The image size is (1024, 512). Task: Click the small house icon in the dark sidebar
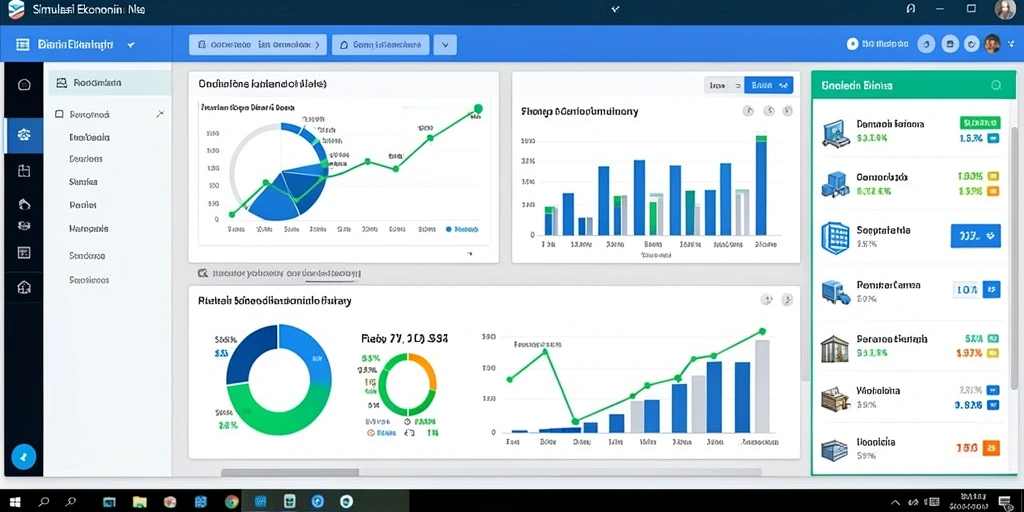click(x=24, y=204)
